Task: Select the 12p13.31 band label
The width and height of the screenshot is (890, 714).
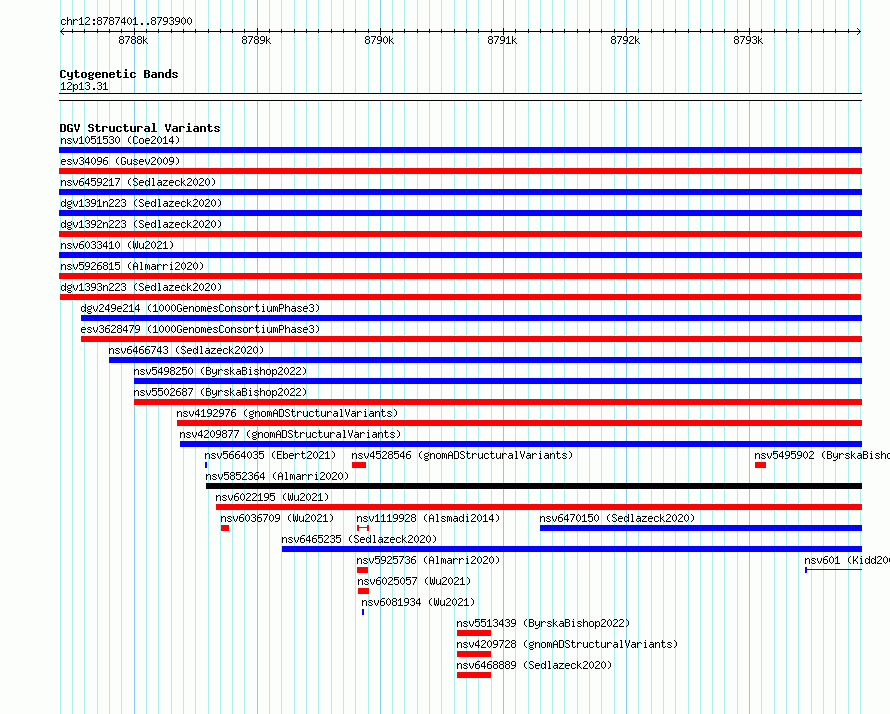Action: pos(83,87)
